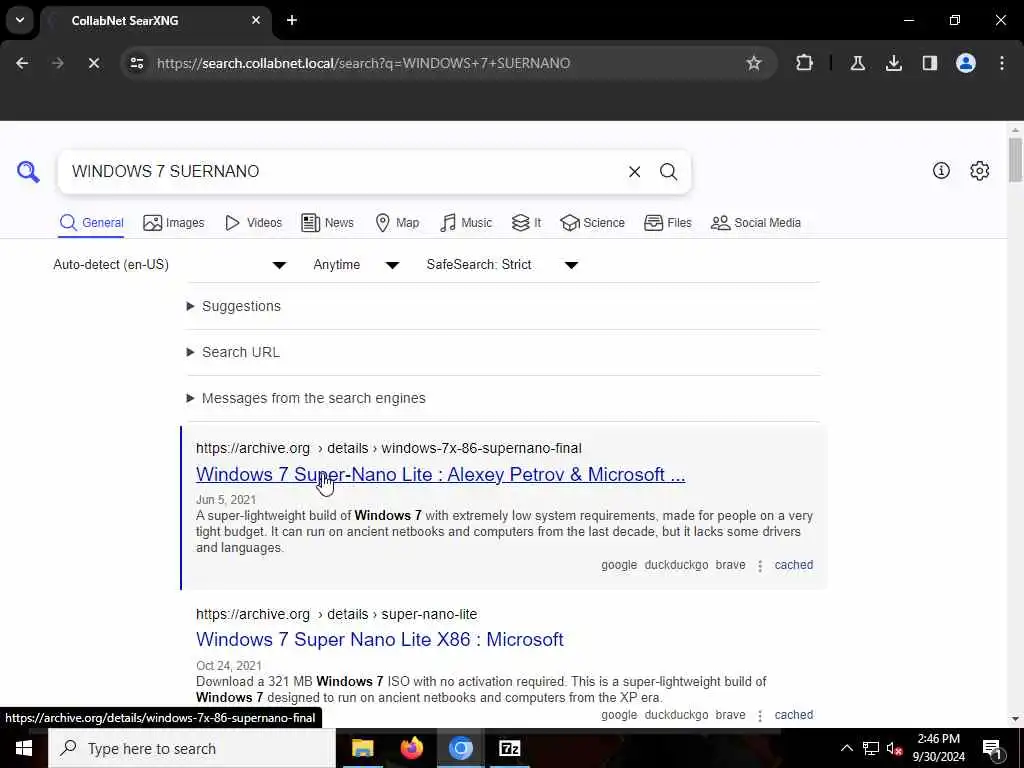Open Chrome three-dot menu

1002,63
